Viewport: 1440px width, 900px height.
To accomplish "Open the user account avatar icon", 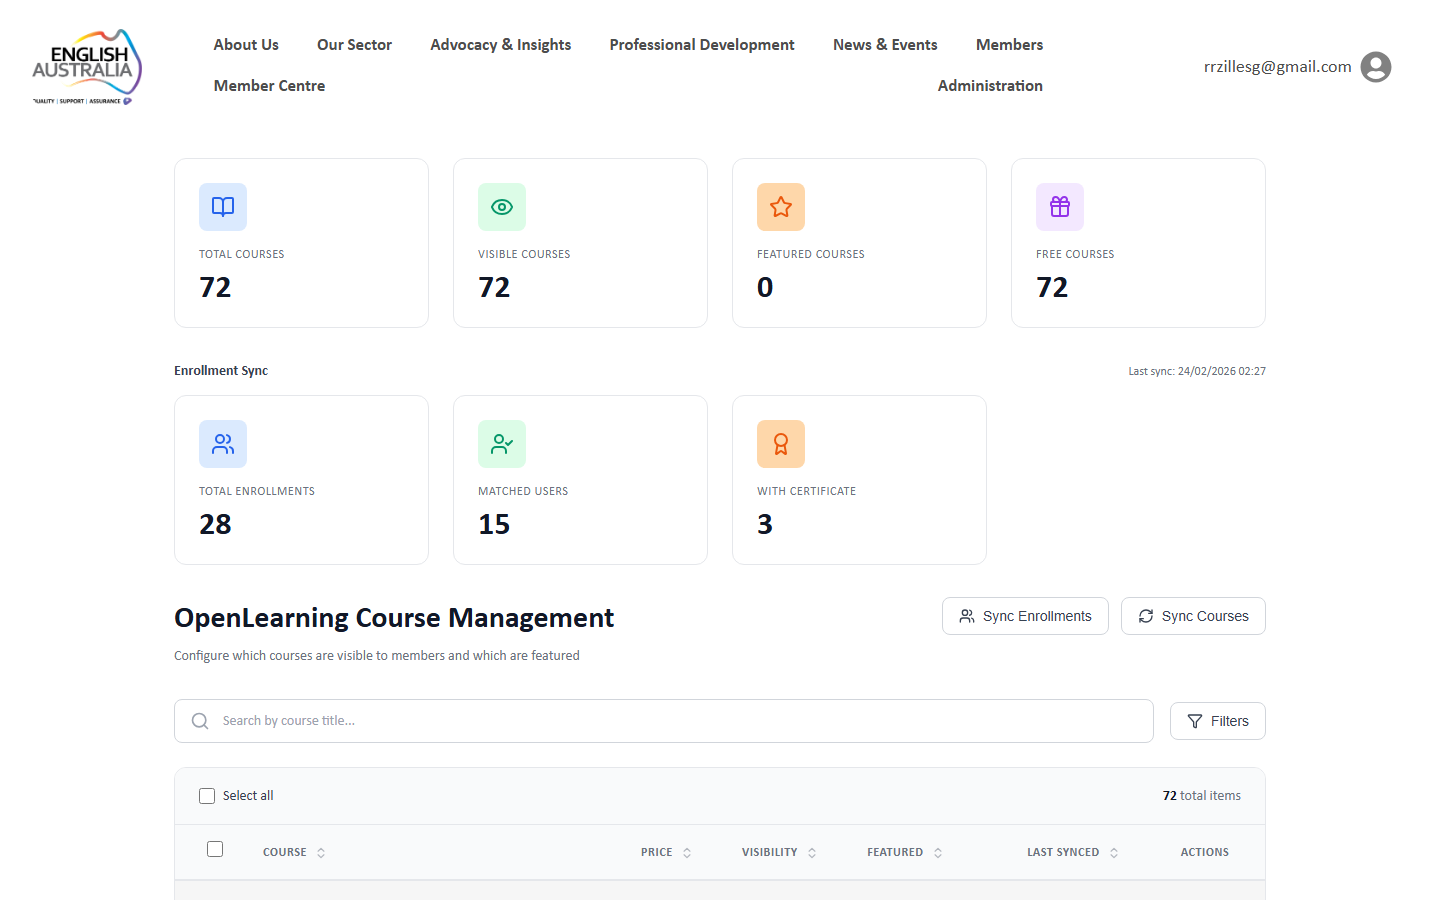I will (x=1376, y=67).
